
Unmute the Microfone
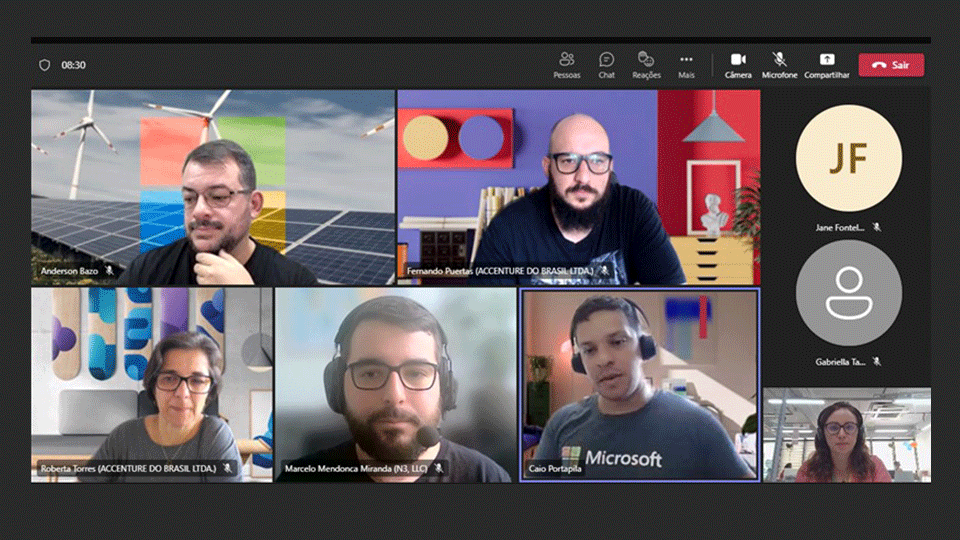pos(779,65)
